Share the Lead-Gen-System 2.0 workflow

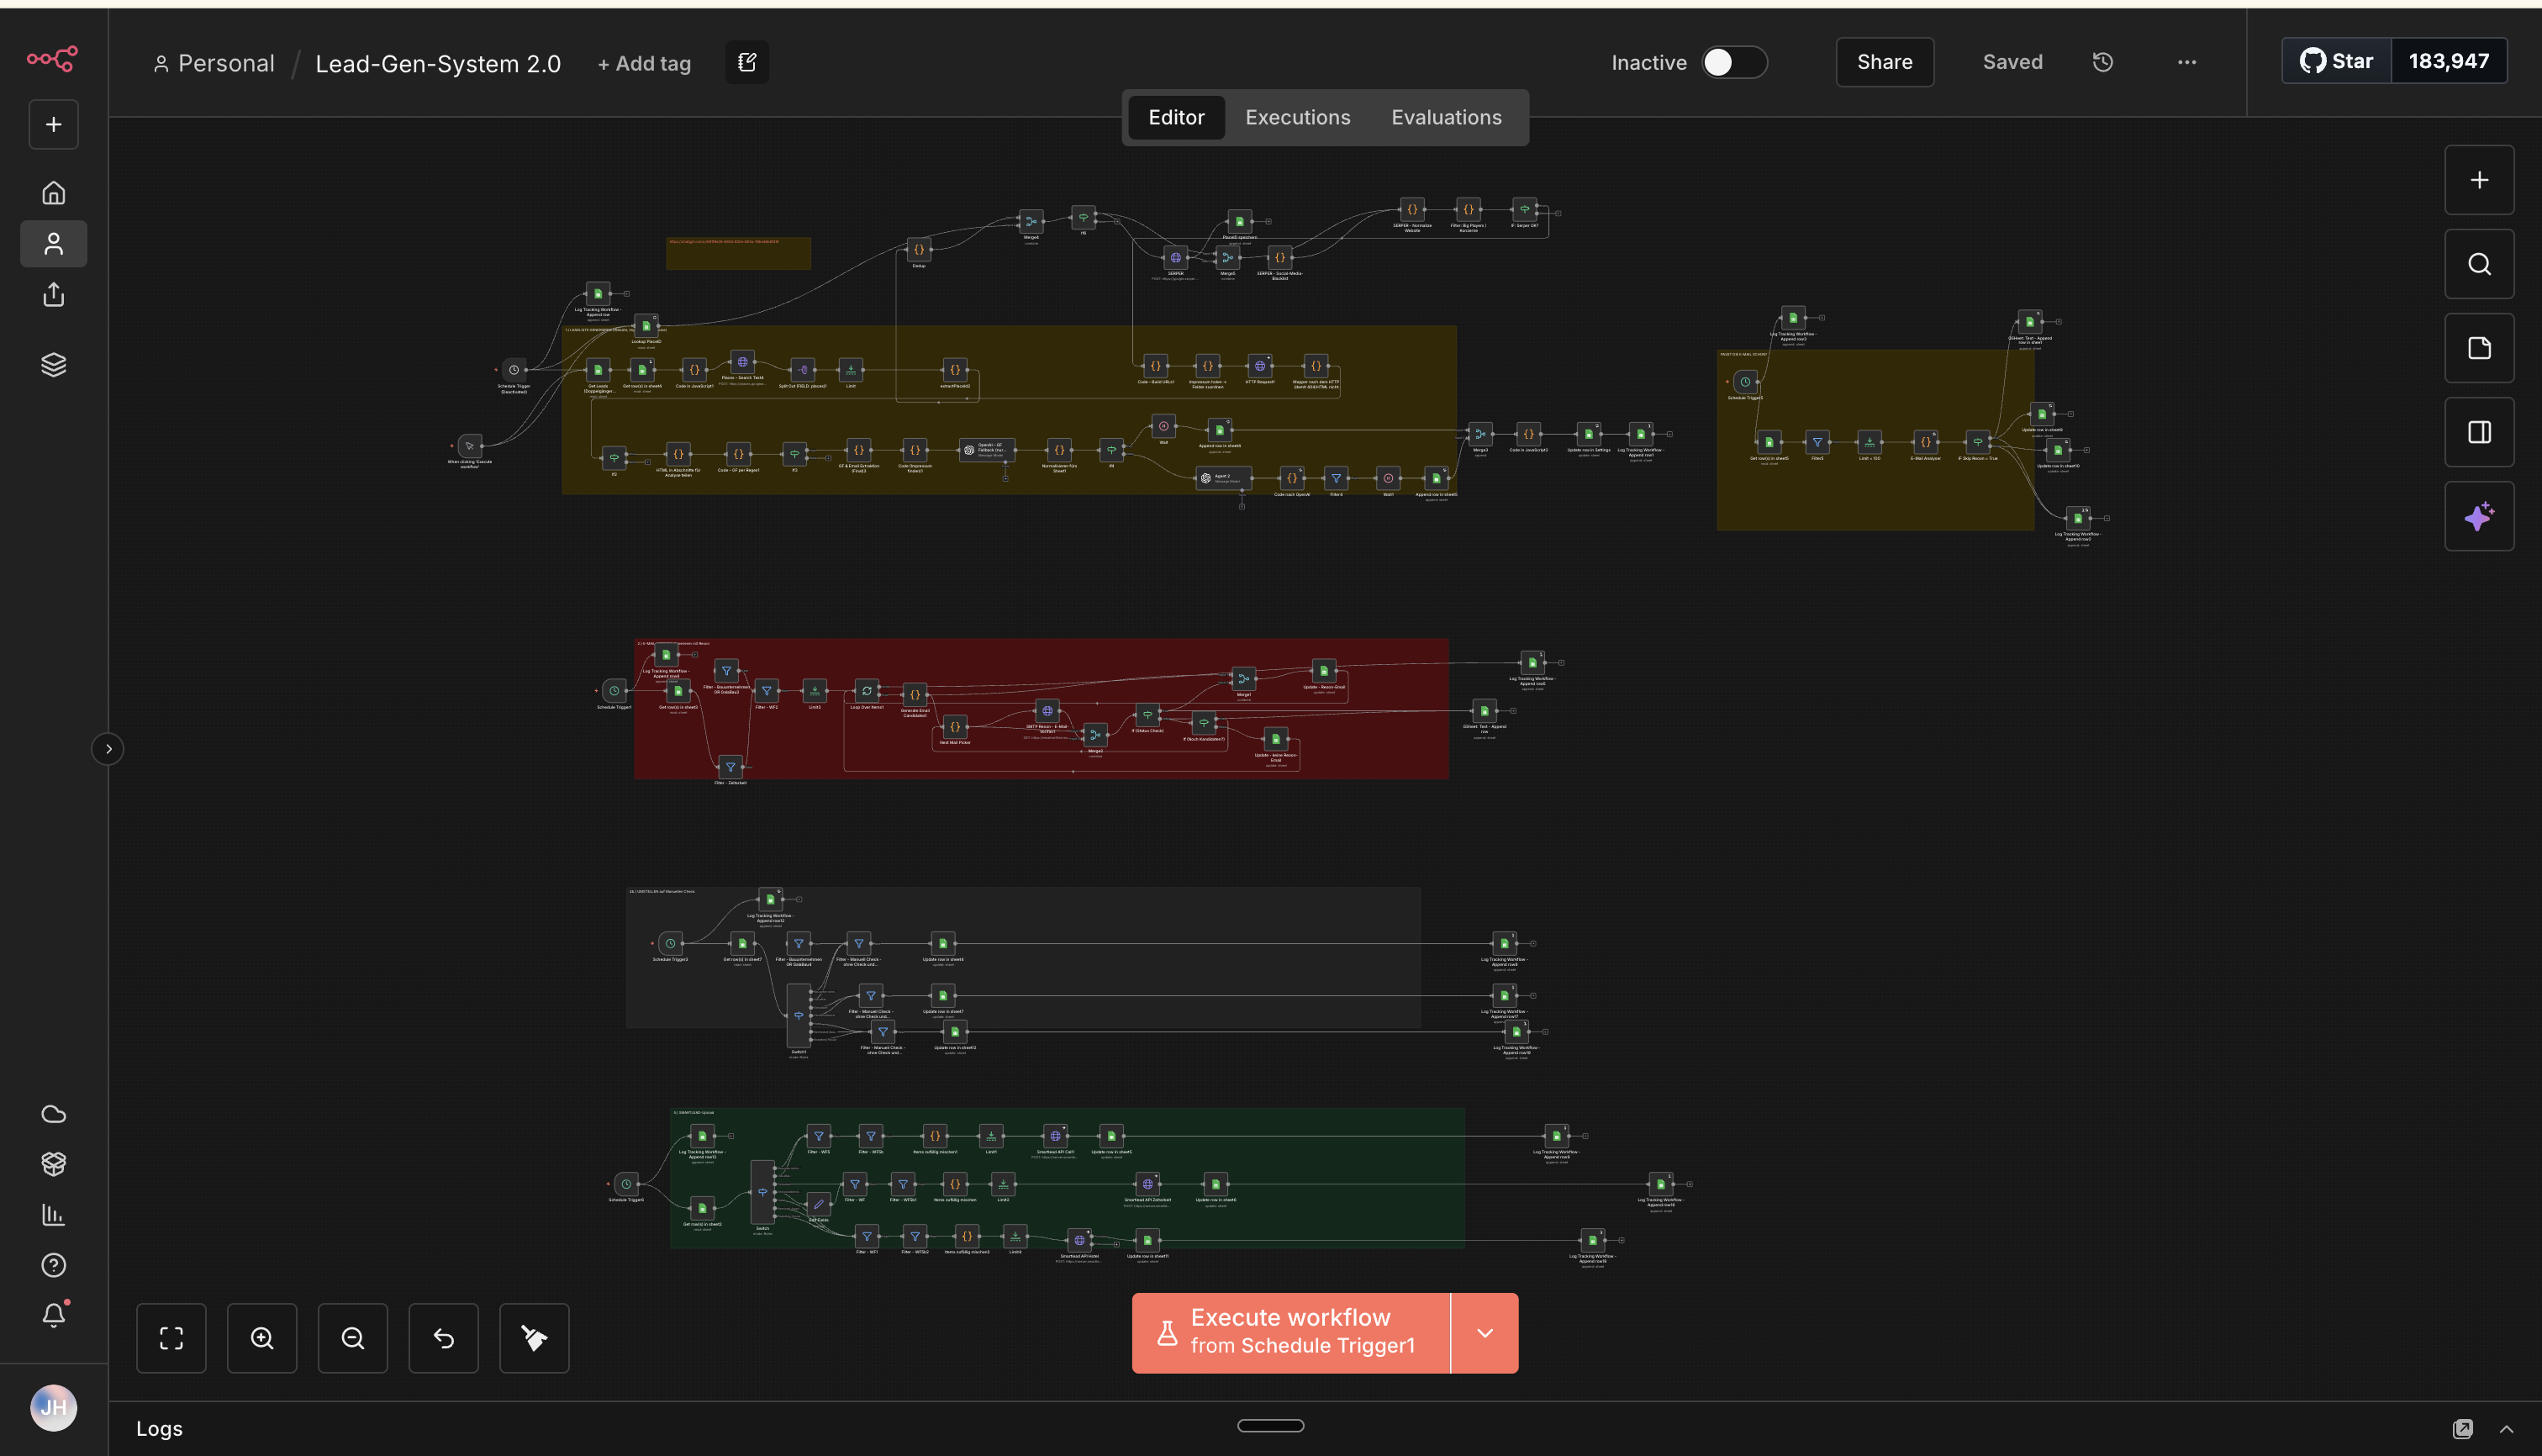tap(1884, 61)
